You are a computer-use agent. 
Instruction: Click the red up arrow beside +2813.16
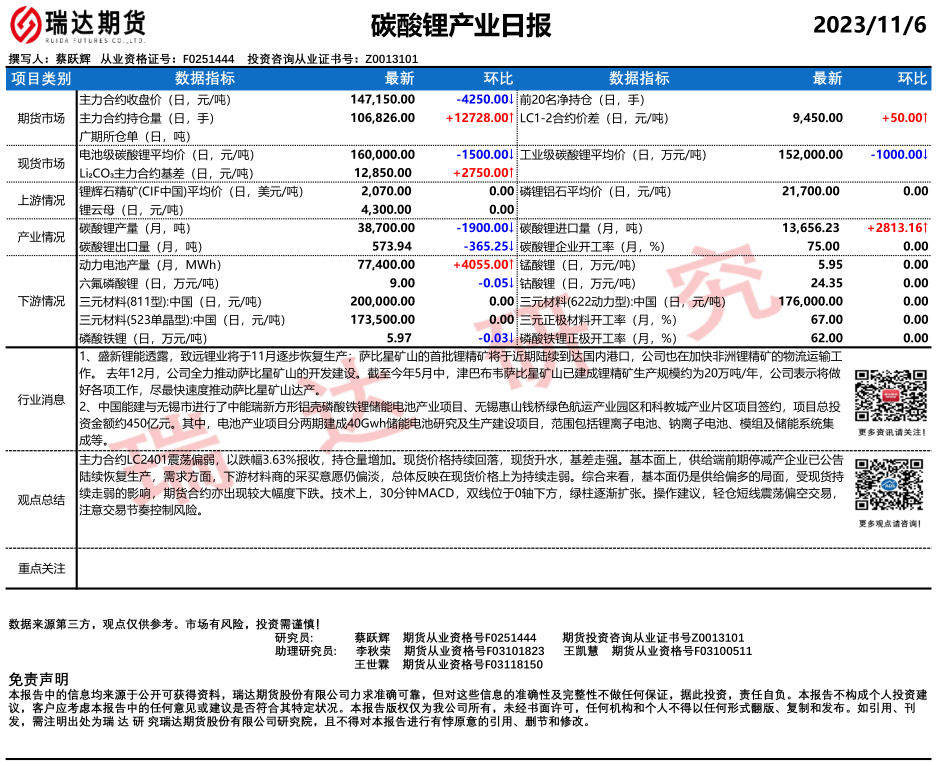[x=925, y=228]
